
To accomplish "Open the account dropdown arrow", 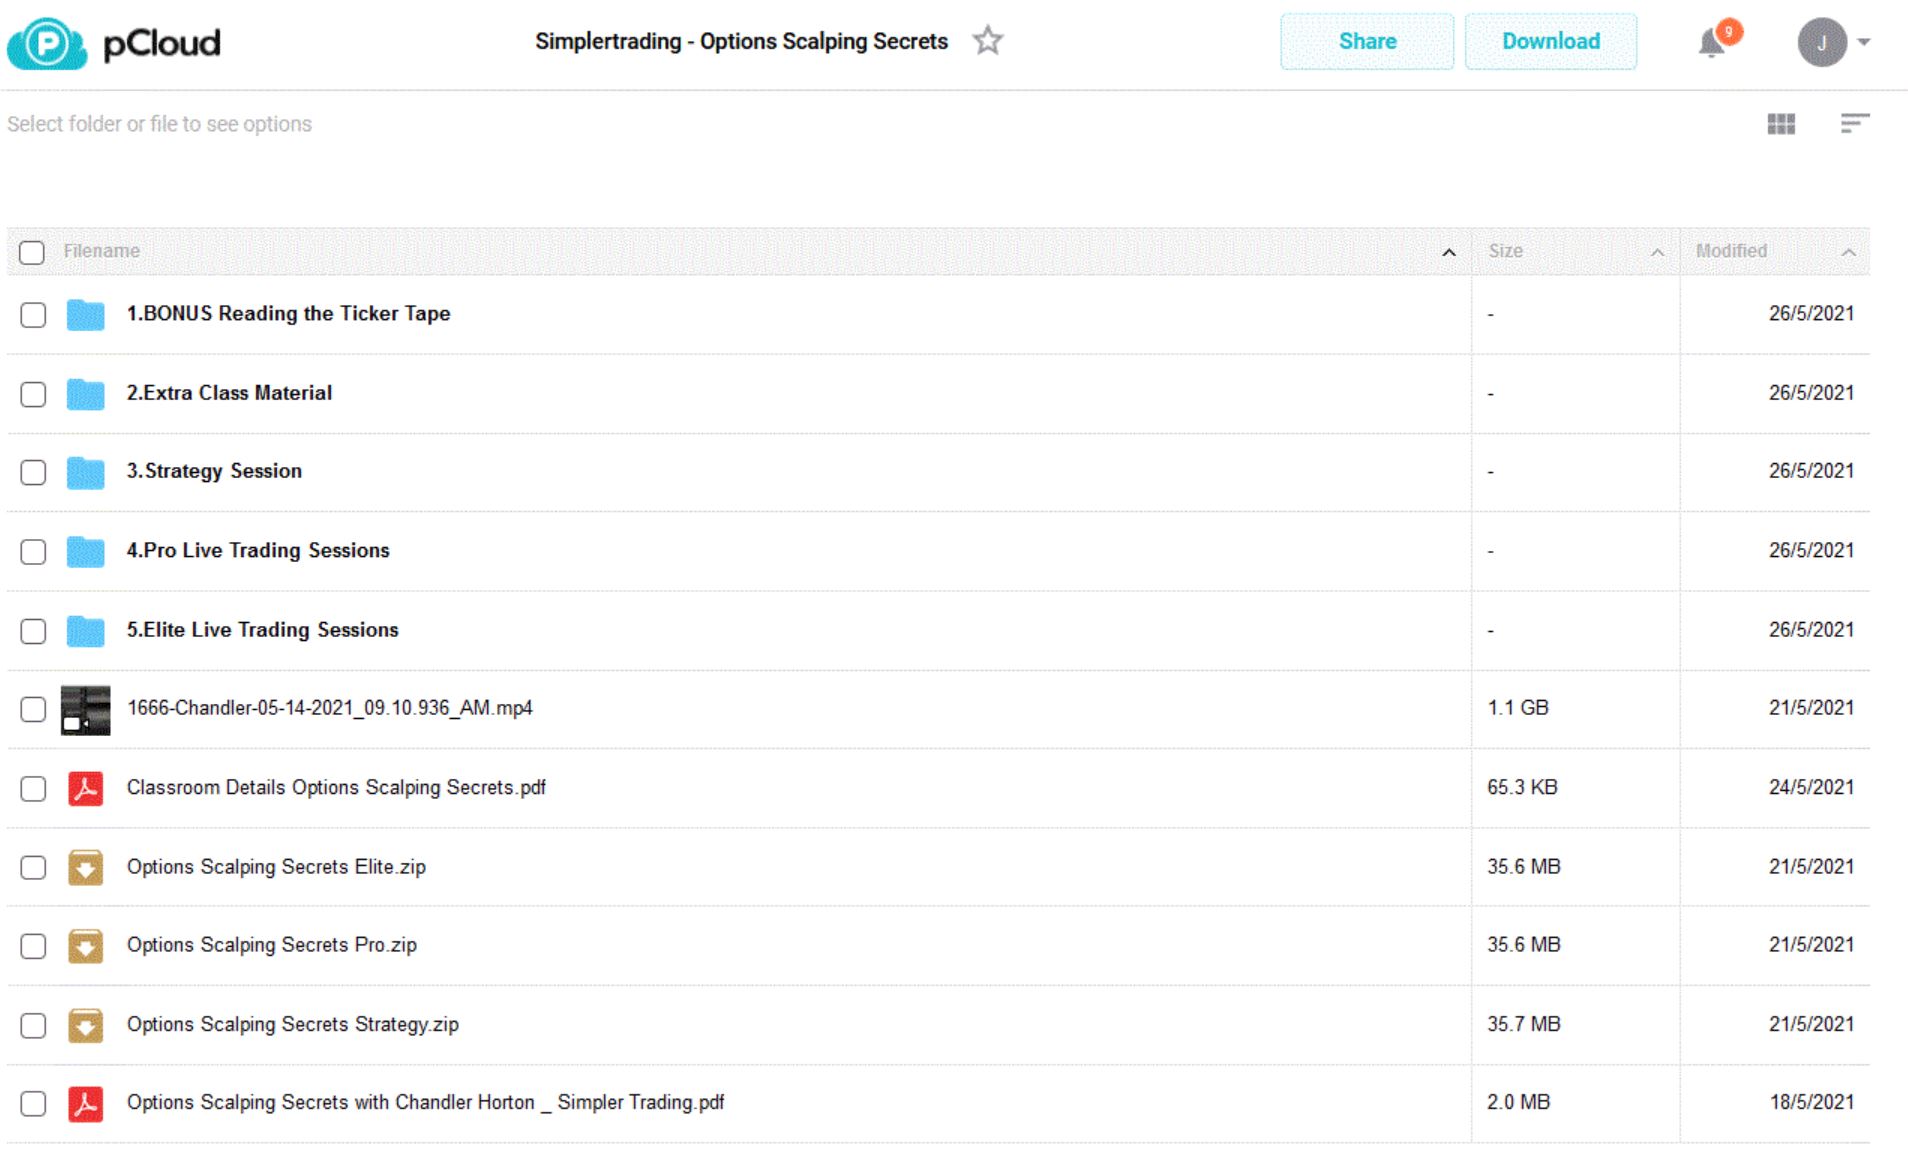I will coord(1864,42).
